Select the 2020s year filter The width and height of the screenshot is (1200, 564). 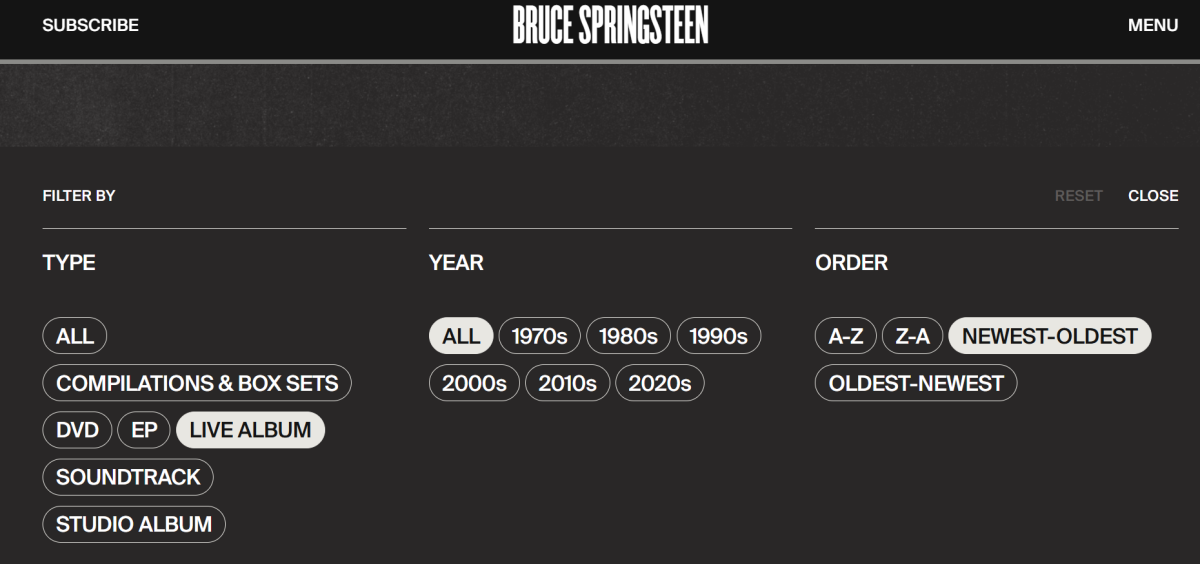(659, 383)
